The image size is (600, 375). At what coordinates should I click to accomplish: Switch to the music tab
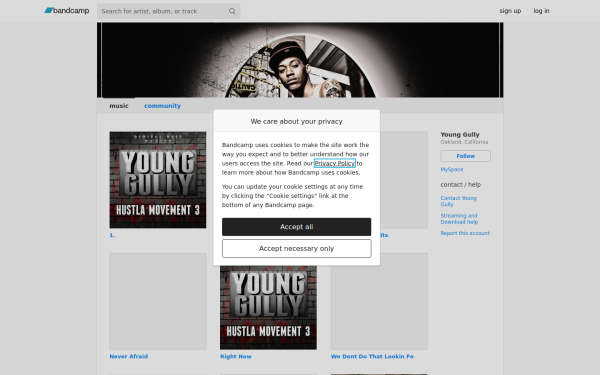coord(119,106)
